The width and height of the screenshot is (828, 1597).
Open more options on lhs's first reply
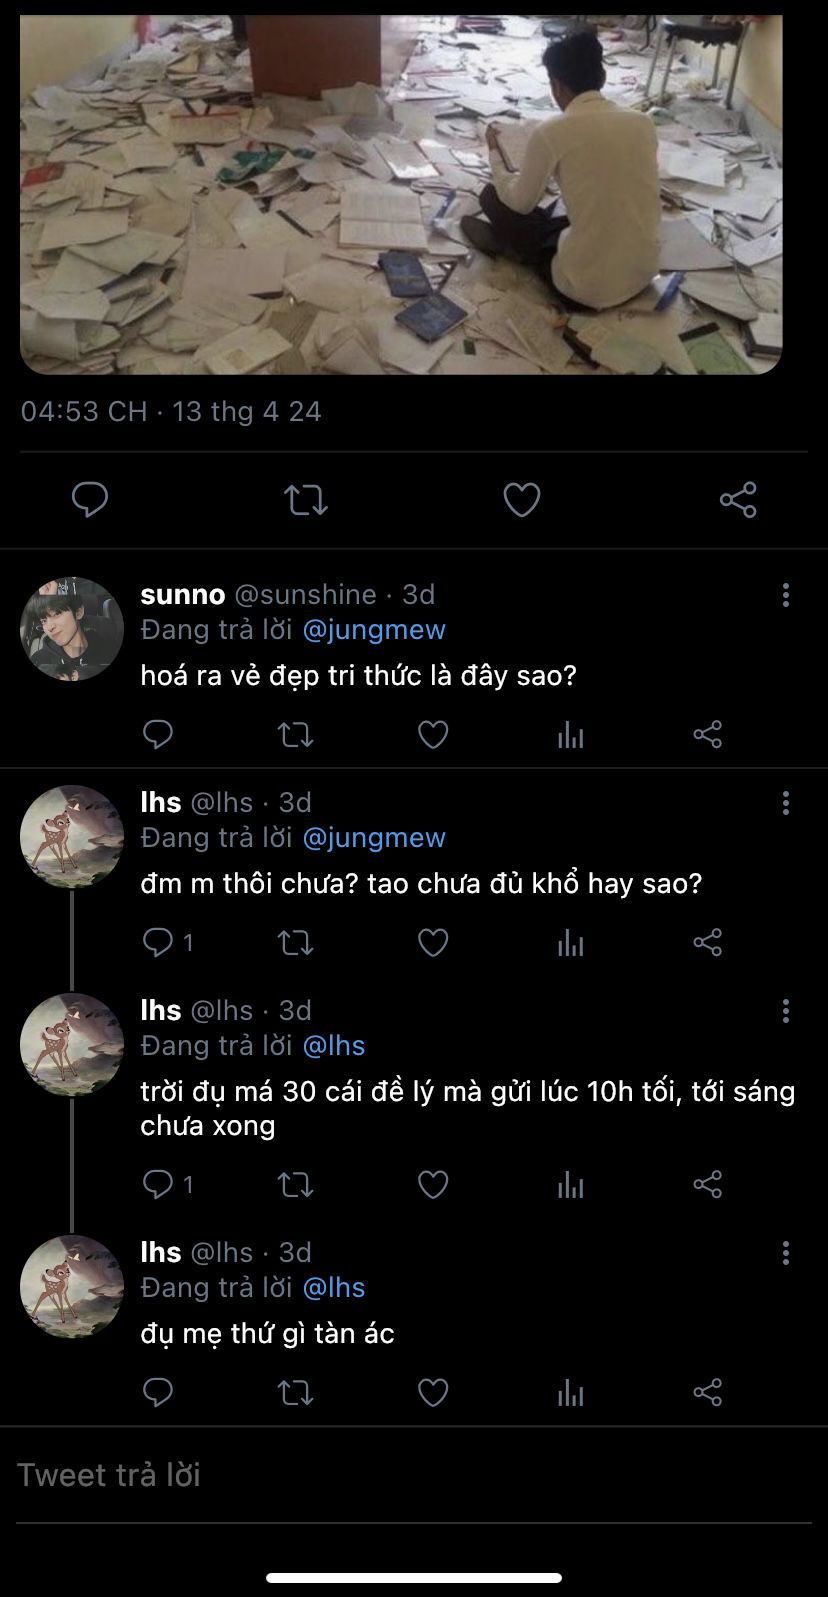786,803
